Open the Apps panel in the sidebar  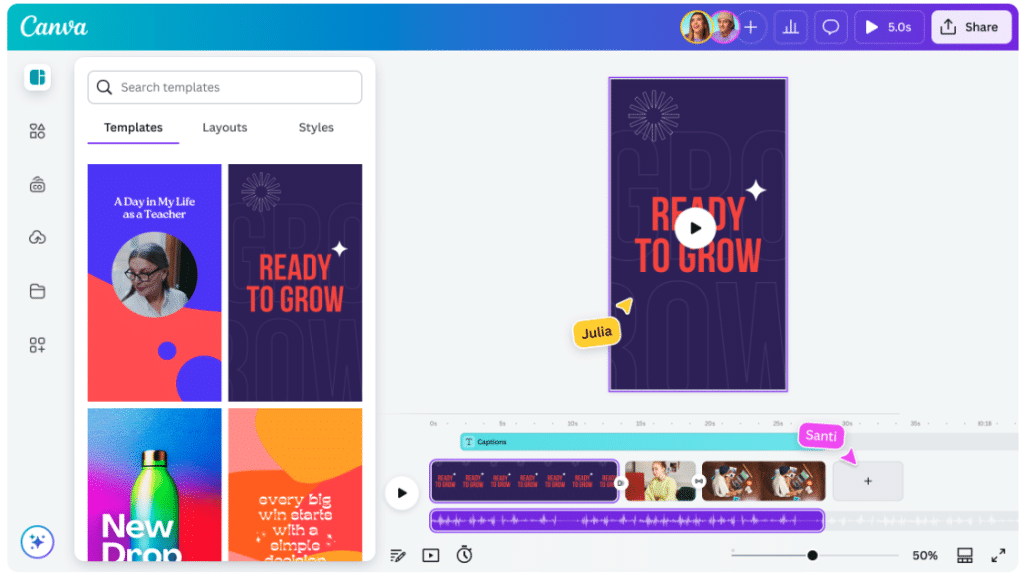point(37,345)
